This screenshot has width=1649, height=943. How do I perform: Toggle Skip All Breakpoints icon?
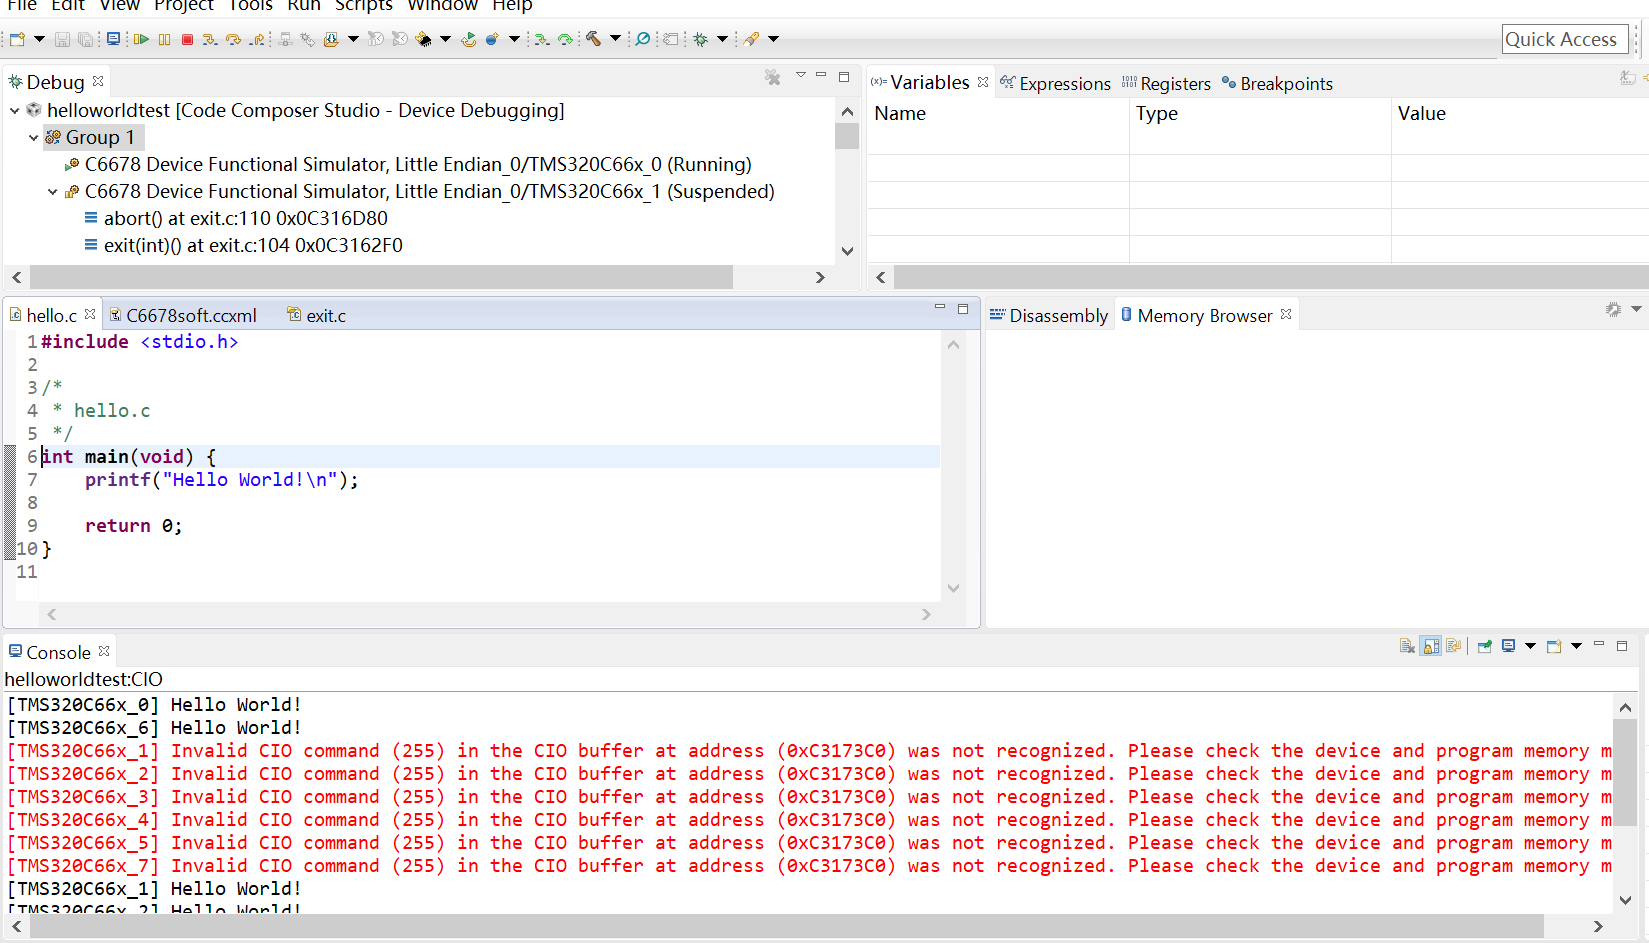(x=643, y=39)
